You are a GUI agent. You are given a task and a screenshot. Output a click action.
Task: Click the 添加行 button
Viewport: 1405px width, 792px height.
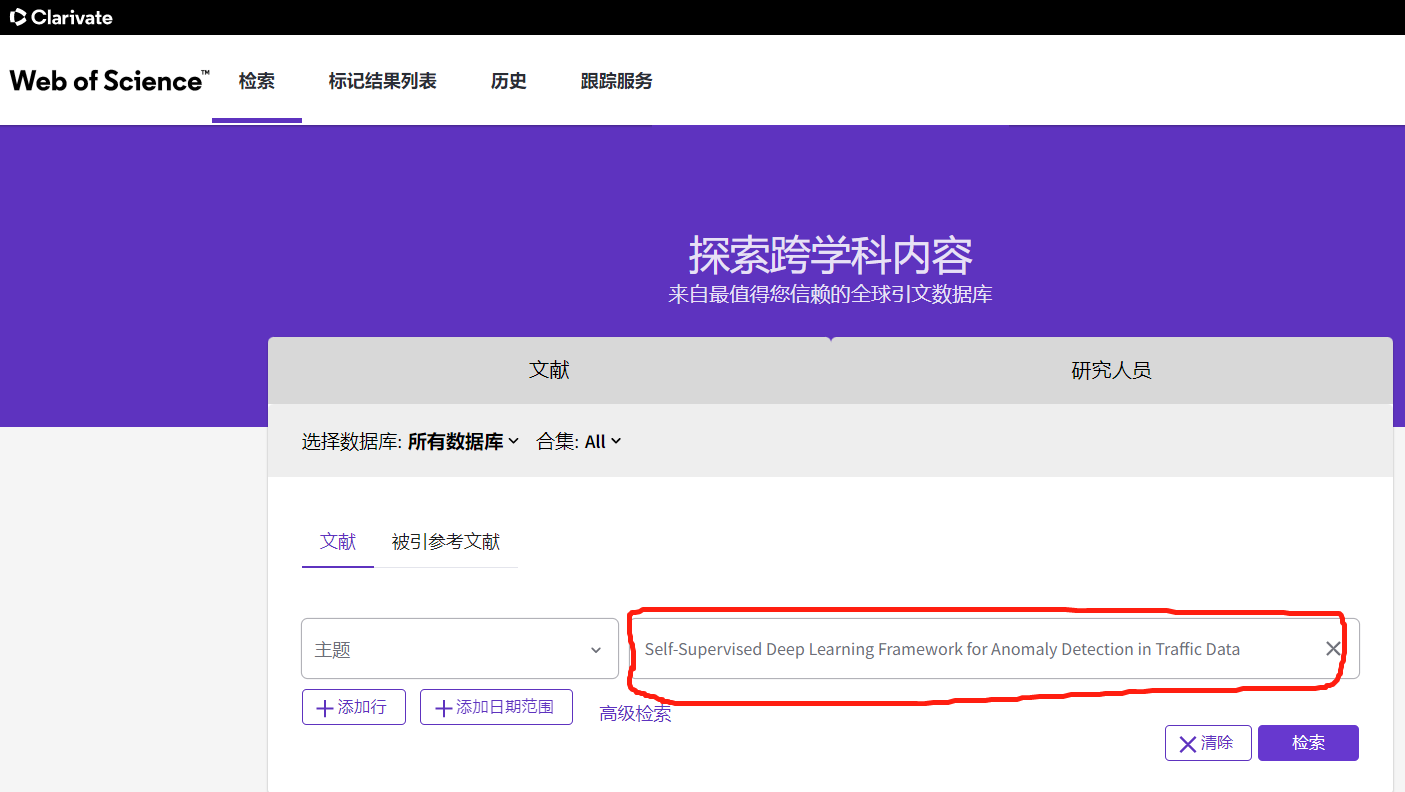(x=353, y=707)
